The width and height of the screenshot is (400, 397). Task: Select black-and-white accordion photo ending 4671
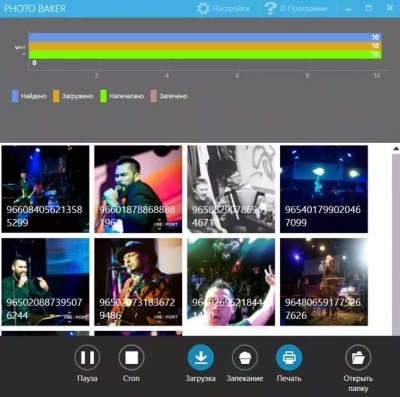tap(231, 189)
